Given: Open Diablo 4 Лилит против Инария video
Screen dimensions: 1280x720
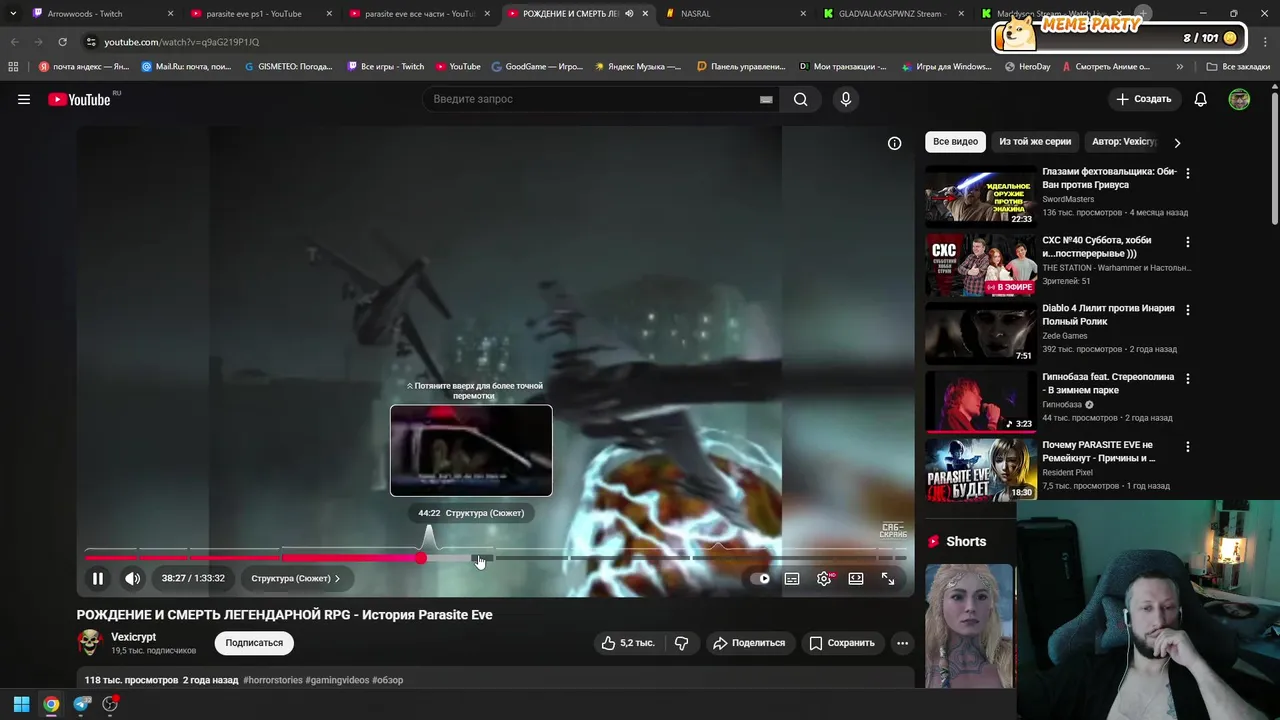Looking at the screenshot, I should point(980,334).
